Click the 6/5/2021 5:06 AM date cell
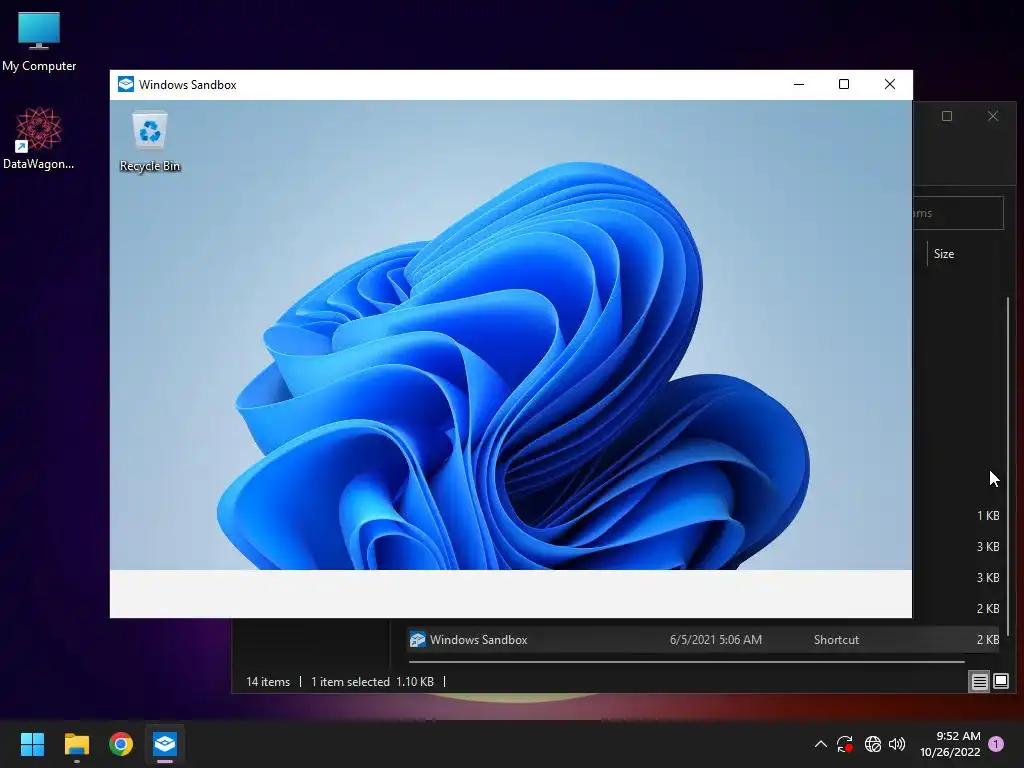This screenshot has height=768, width=1024. click(716, 640)
